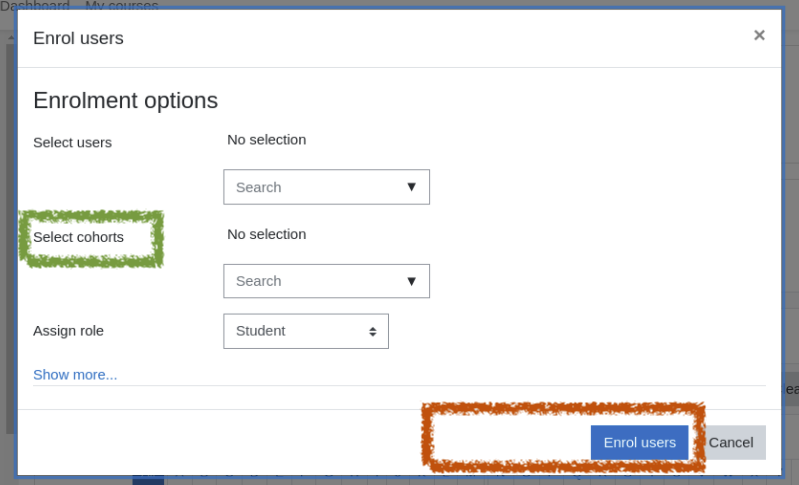Click the up-down arrows in role selector
The image size is (799, 485).
(x=373, y=332)
